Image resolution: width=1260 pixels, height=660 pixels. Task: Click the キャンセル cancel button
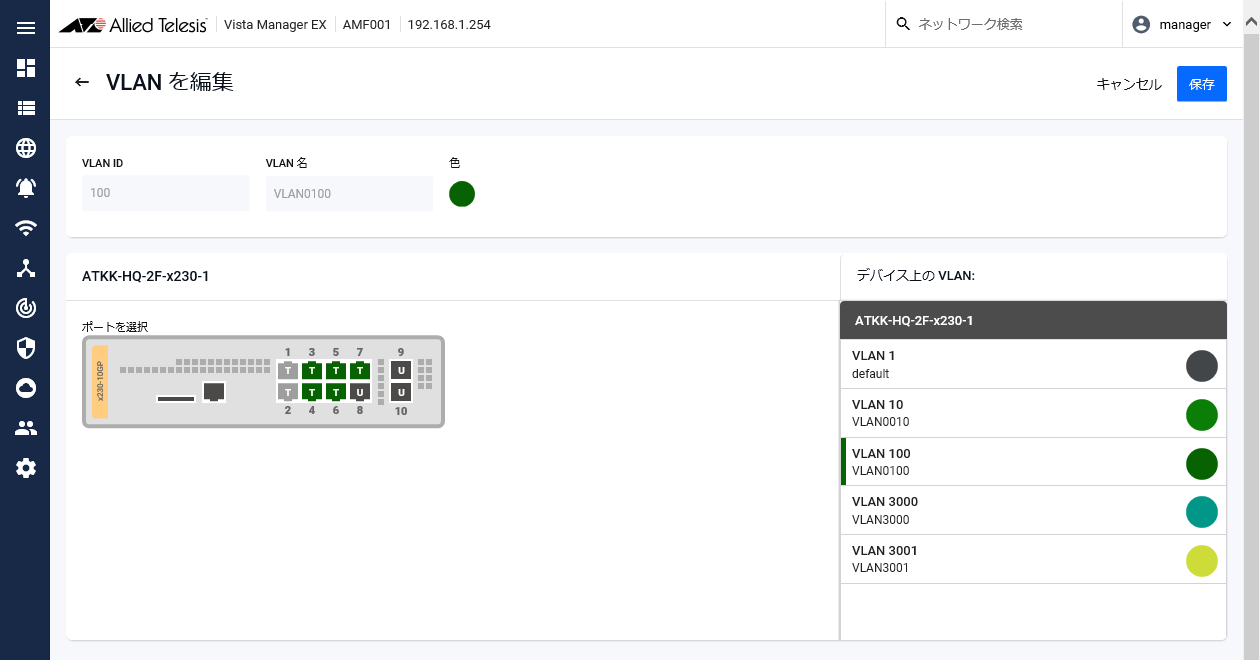point(1129,84)
